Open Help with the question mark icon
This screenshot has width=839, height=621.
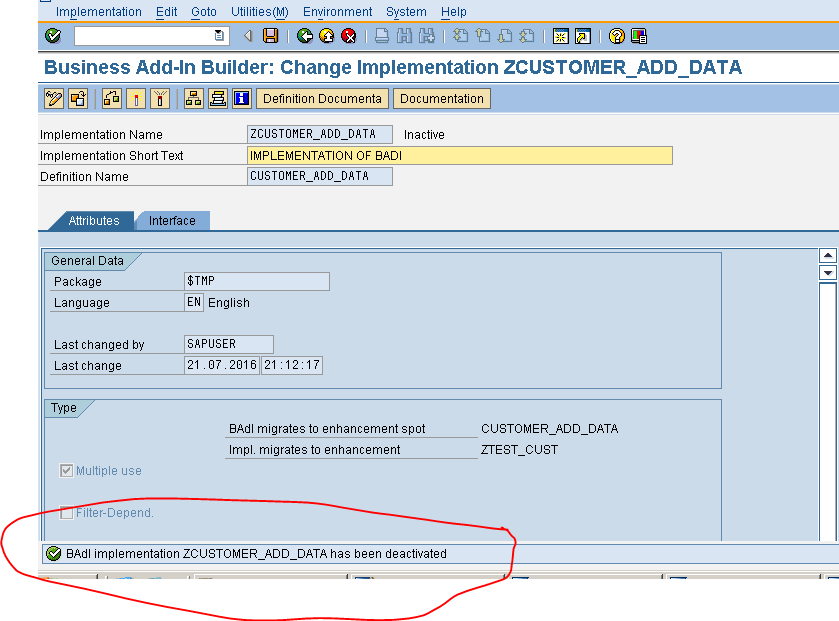click(617, 36)
